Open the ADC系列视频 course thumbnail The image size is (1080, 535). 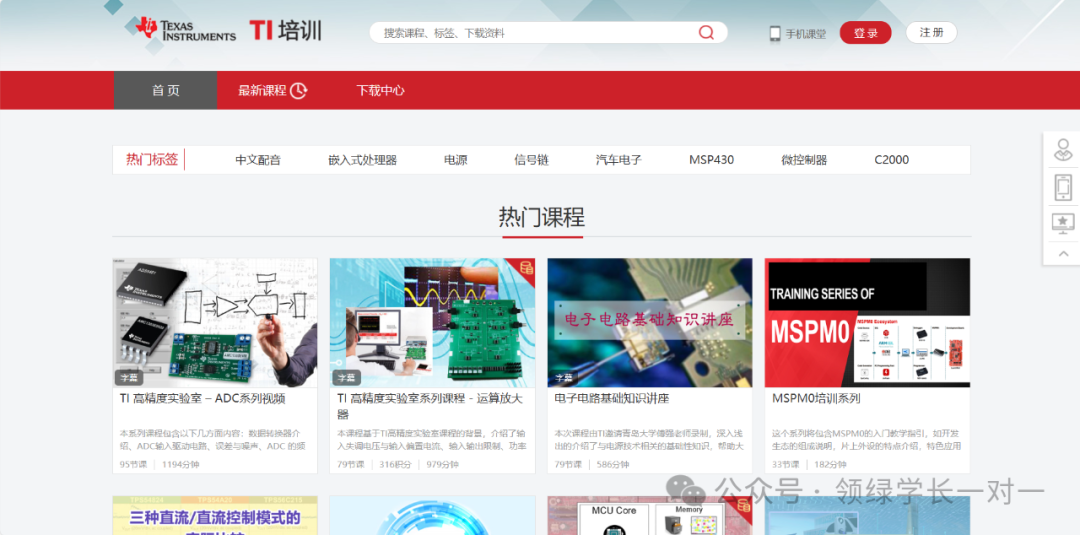tap(215, 323)
